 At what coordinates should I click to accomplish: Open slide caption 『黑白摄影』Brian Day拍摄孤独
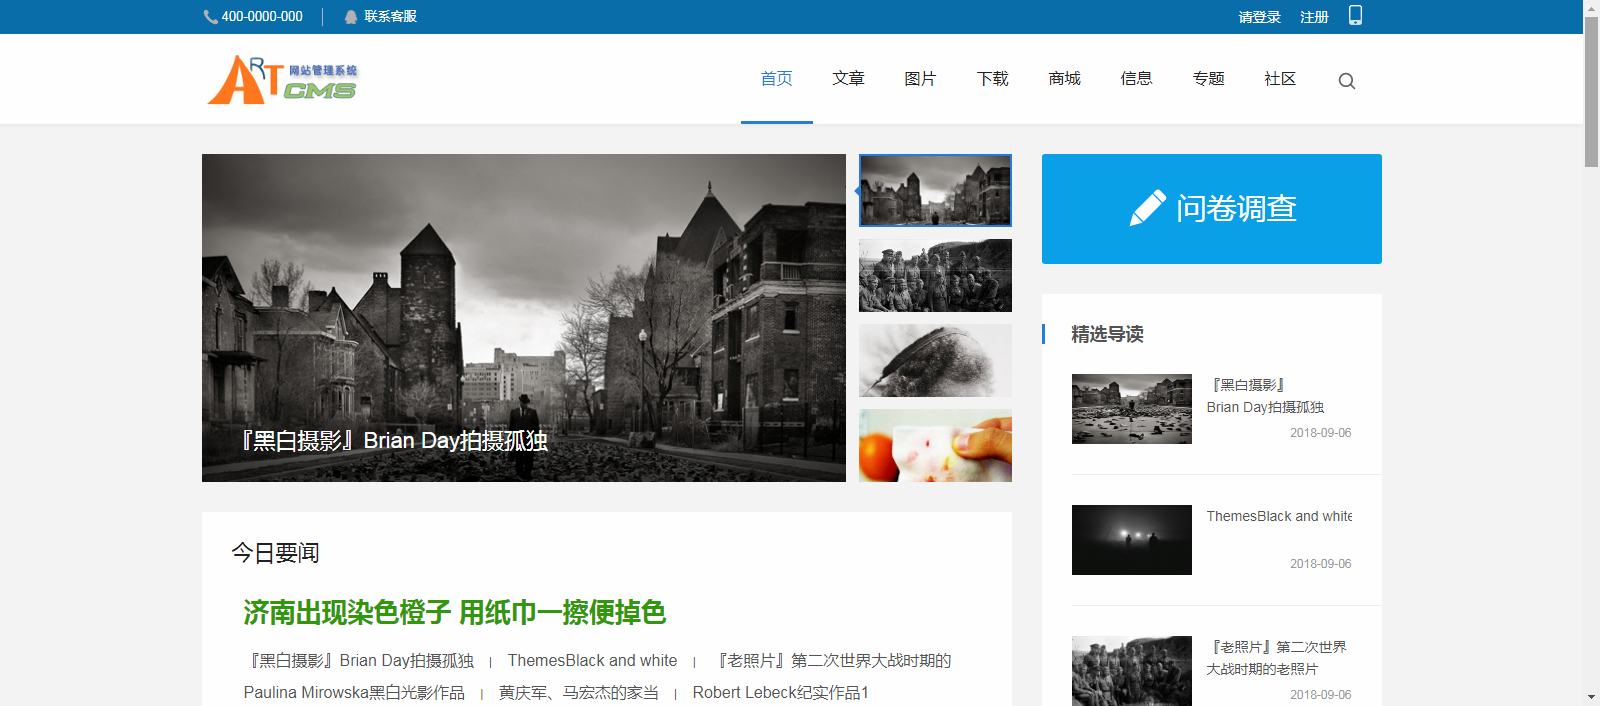click(394, 441)
